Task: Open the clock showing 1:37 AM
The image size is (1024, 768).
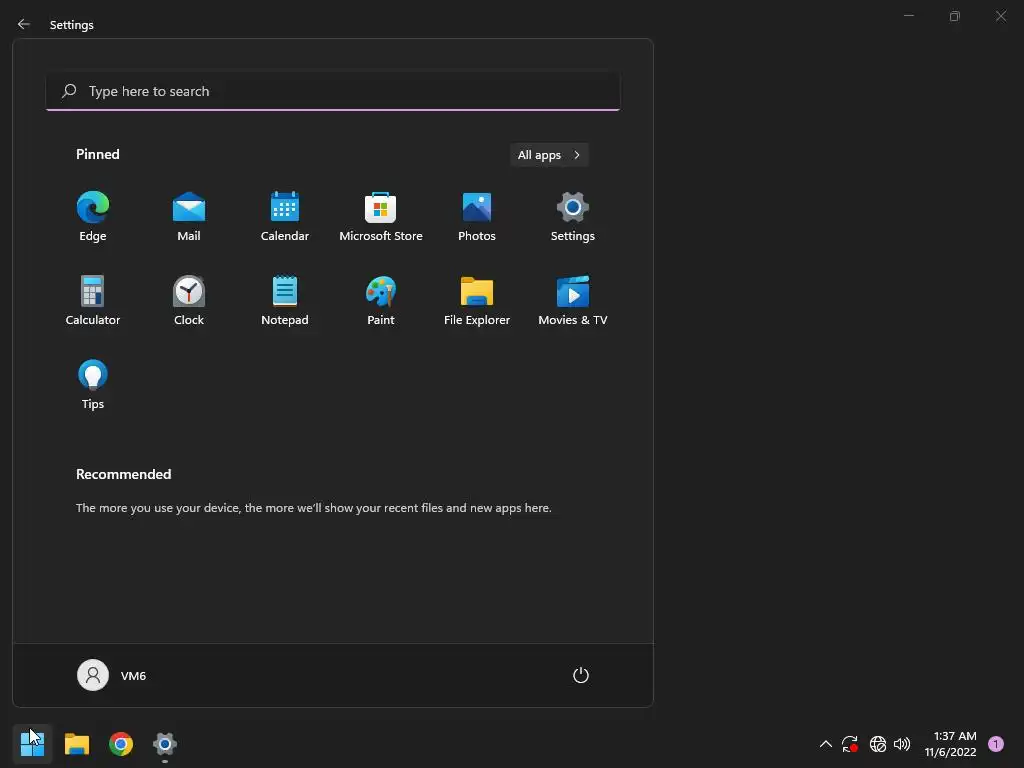Action: [950, 744]
